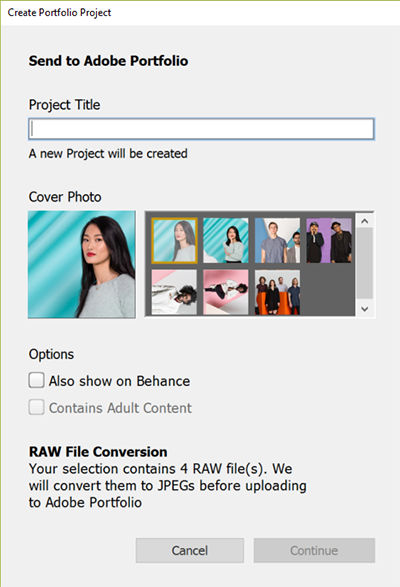Viewport: 400px width, 587px height.
Task: Click the Also show on Behance label
Action: tap(119, 381)
